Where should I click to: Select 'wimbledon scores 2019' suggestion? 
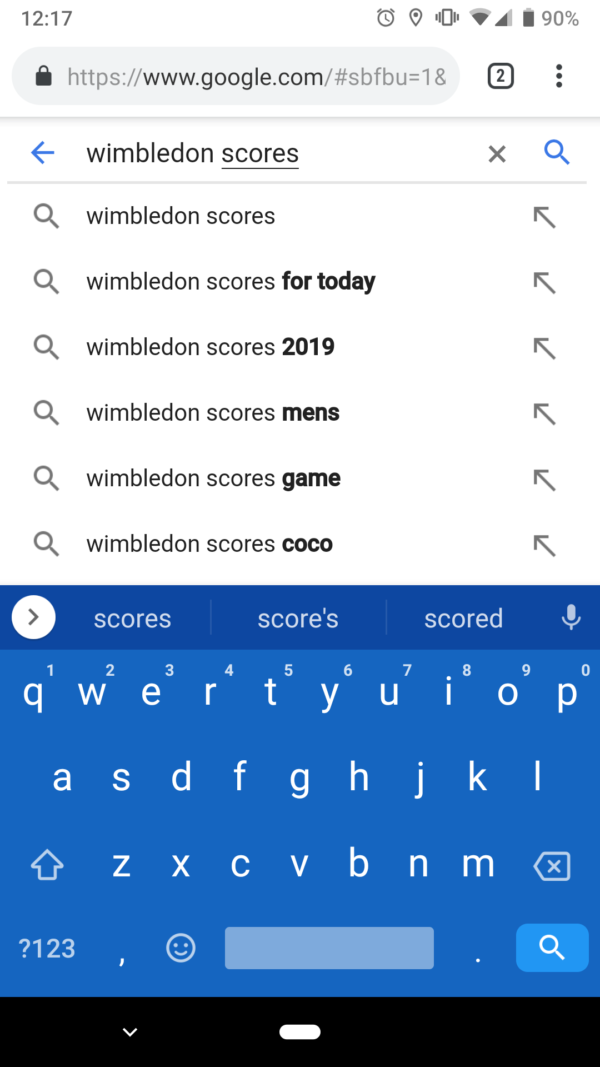tap(210, 347)
